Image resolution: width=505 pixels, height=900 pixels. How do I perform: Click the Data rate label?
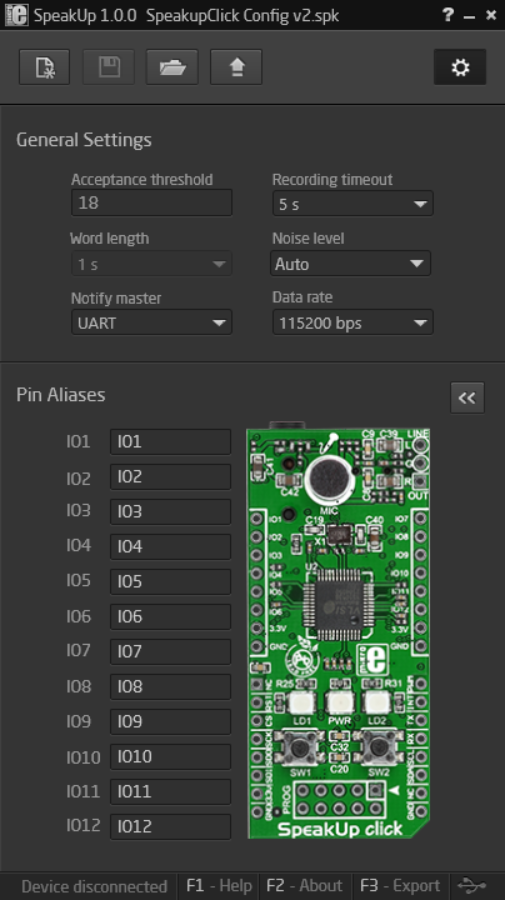pyautogui.click(x=302, y=297)
